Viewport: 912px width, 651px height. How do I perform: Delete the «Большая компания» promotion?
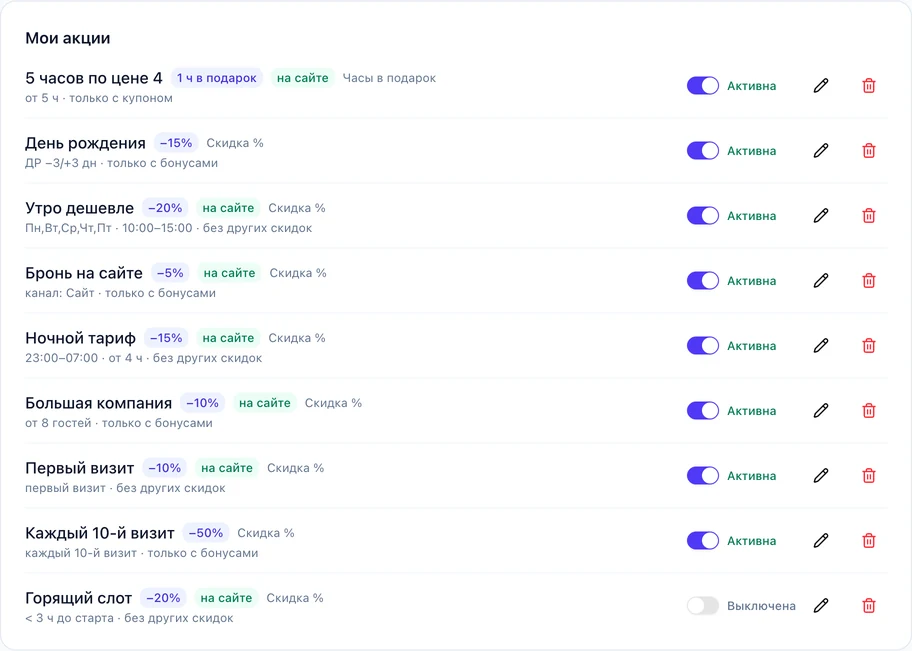point(868,411)
